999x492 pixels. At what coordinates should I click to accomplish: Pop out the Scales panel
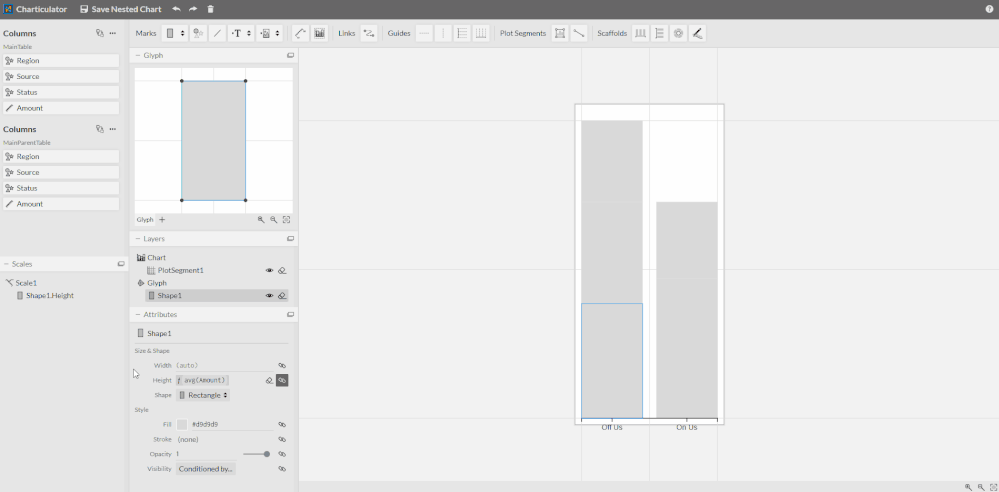click(x=121, y=264)
